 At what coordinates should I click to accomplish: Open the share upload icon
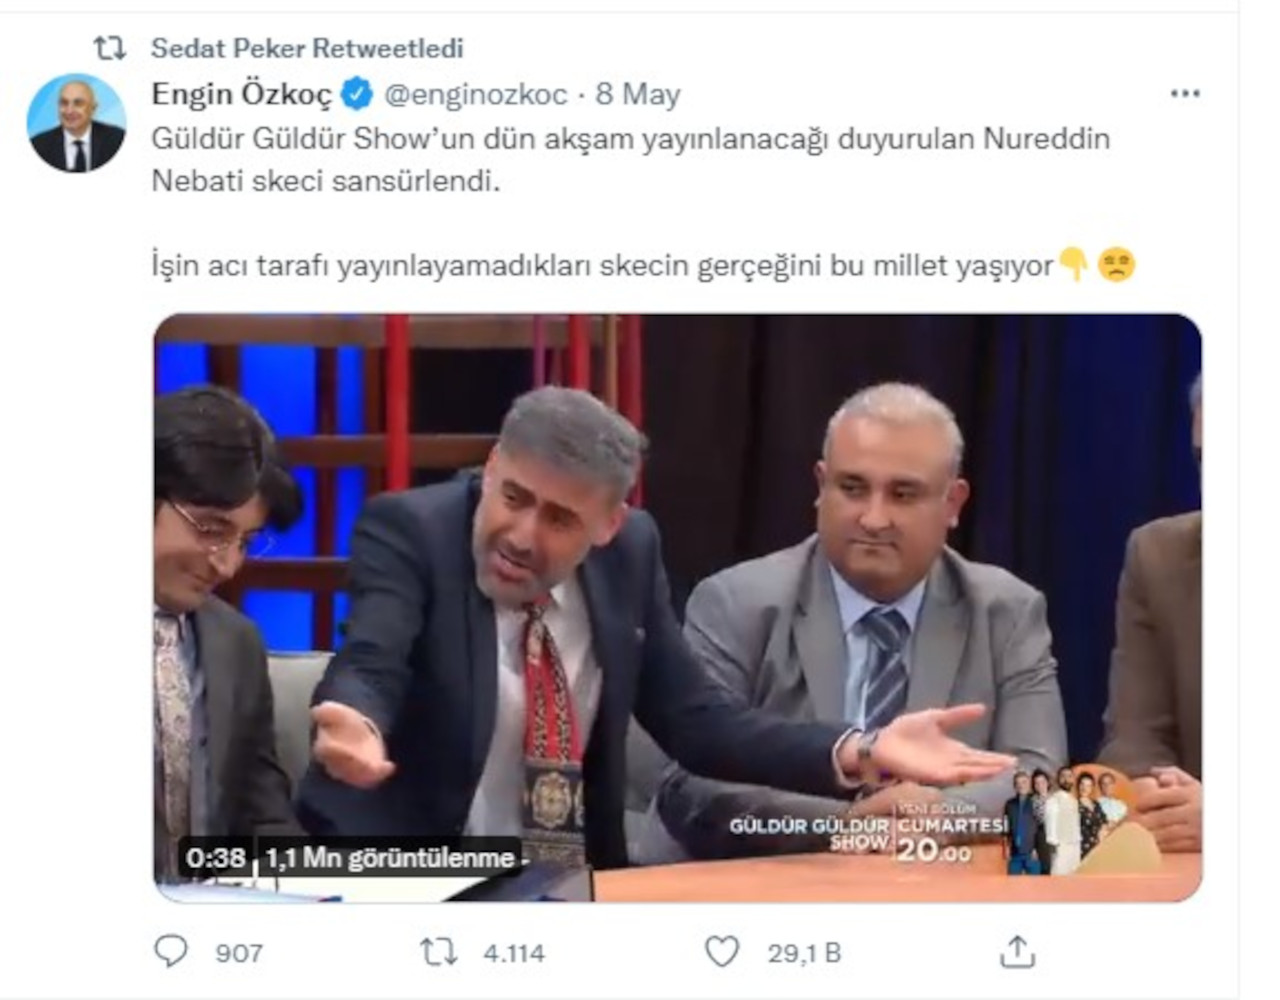click(x=1017, y=951)
